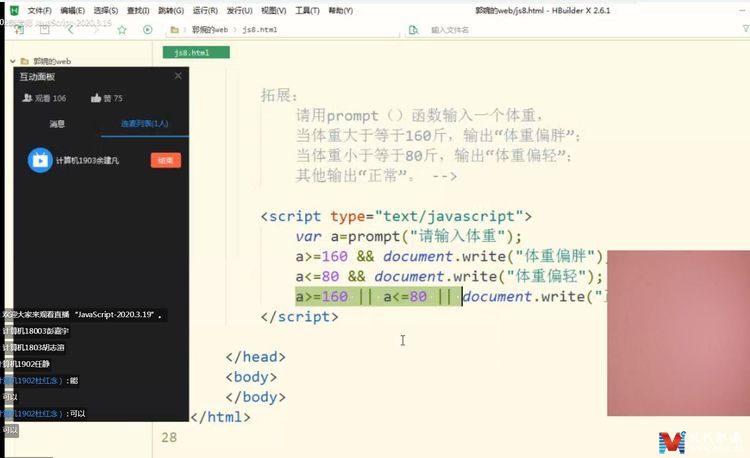Click the closing </script> tag
Image resolution: width=750 pixels, height=458 pixels.
(299, 316)
